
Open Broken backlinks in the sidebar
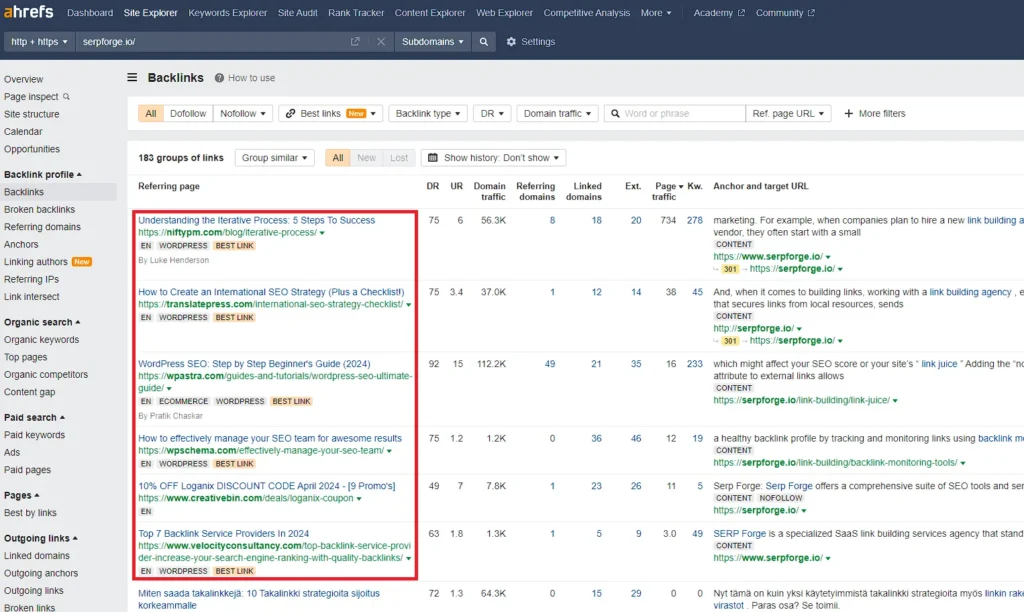coord(39,210)
